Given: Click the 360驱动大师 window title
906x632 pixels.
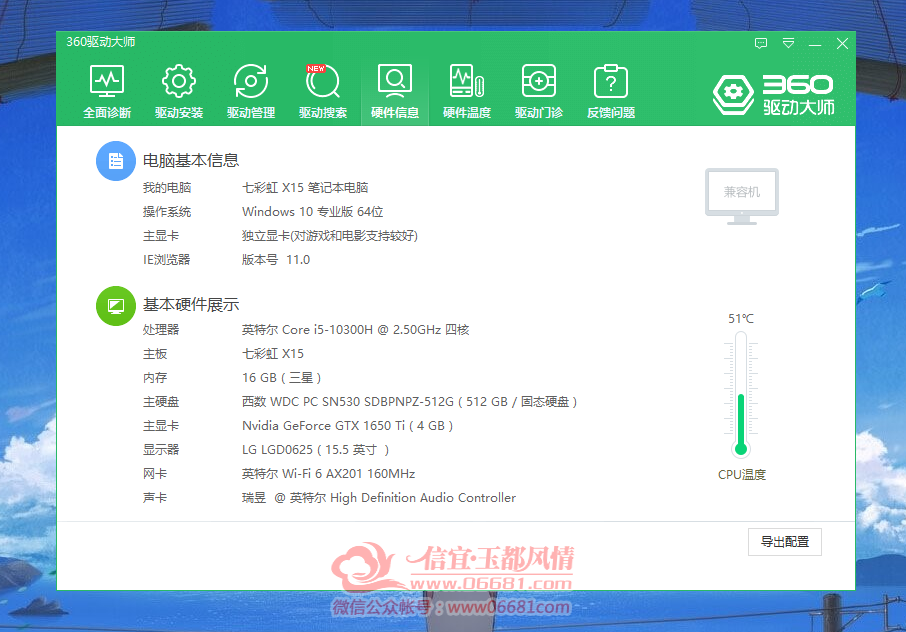Looking at the screenshot, I should tap(101, 42).
